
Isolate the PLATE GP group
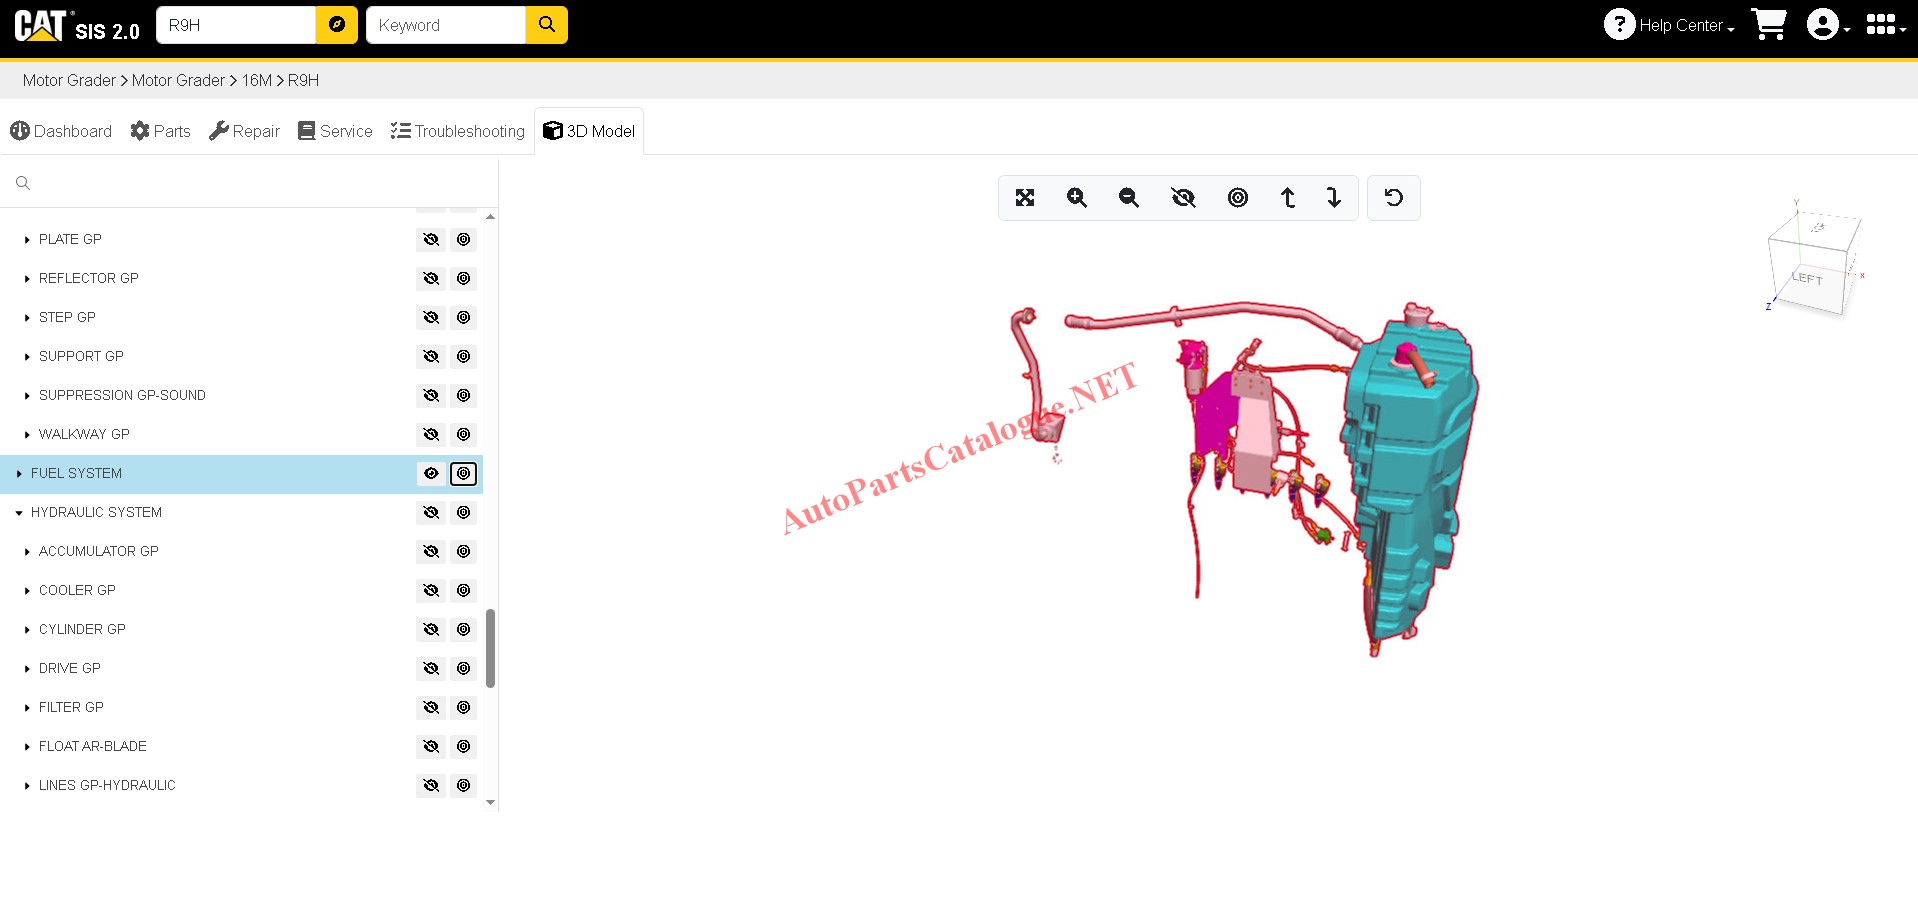pos(464,240)
